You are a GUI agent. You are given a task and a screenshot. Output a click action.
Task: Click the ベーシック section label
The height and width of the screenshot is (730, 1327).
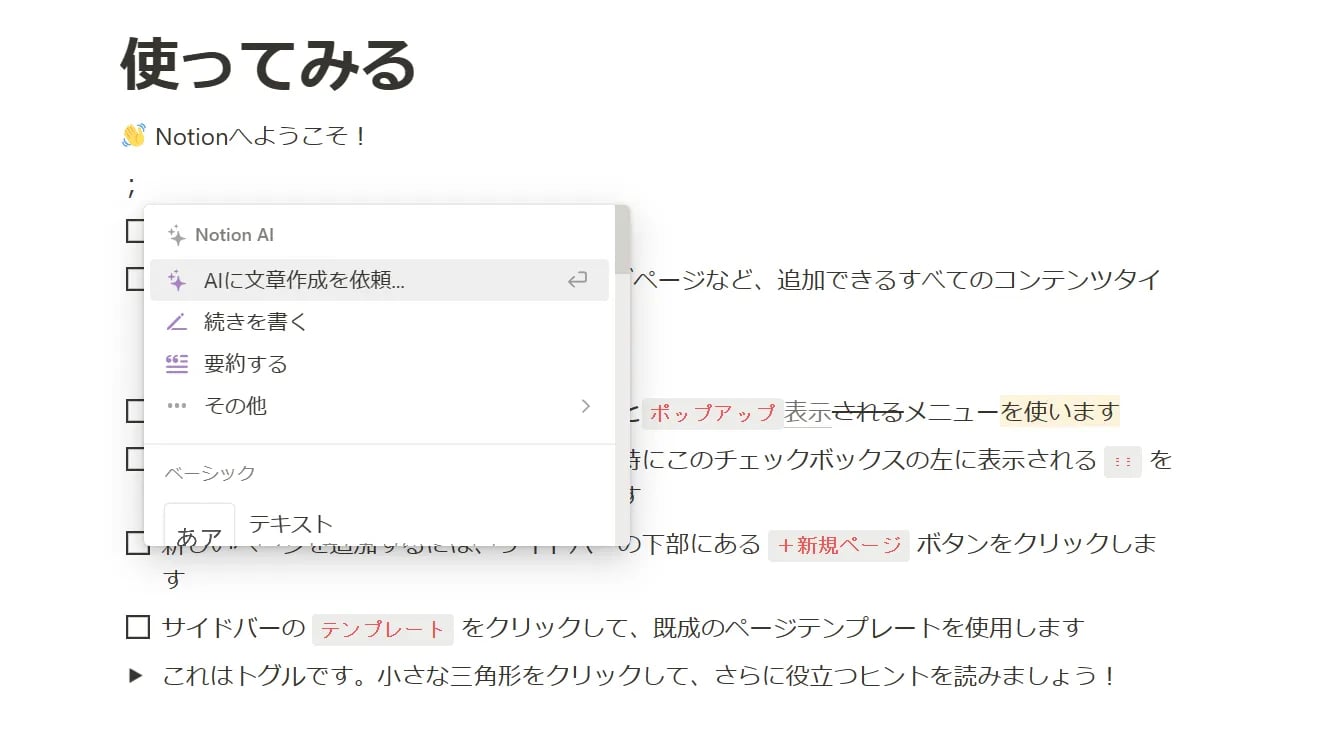(210, 473)
